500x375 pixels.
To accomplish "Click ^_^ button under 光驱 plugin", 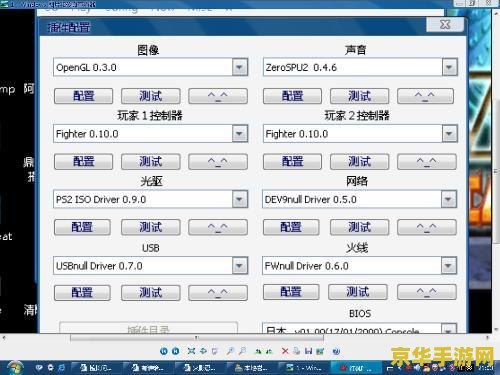I will click(x=218, y=227).
